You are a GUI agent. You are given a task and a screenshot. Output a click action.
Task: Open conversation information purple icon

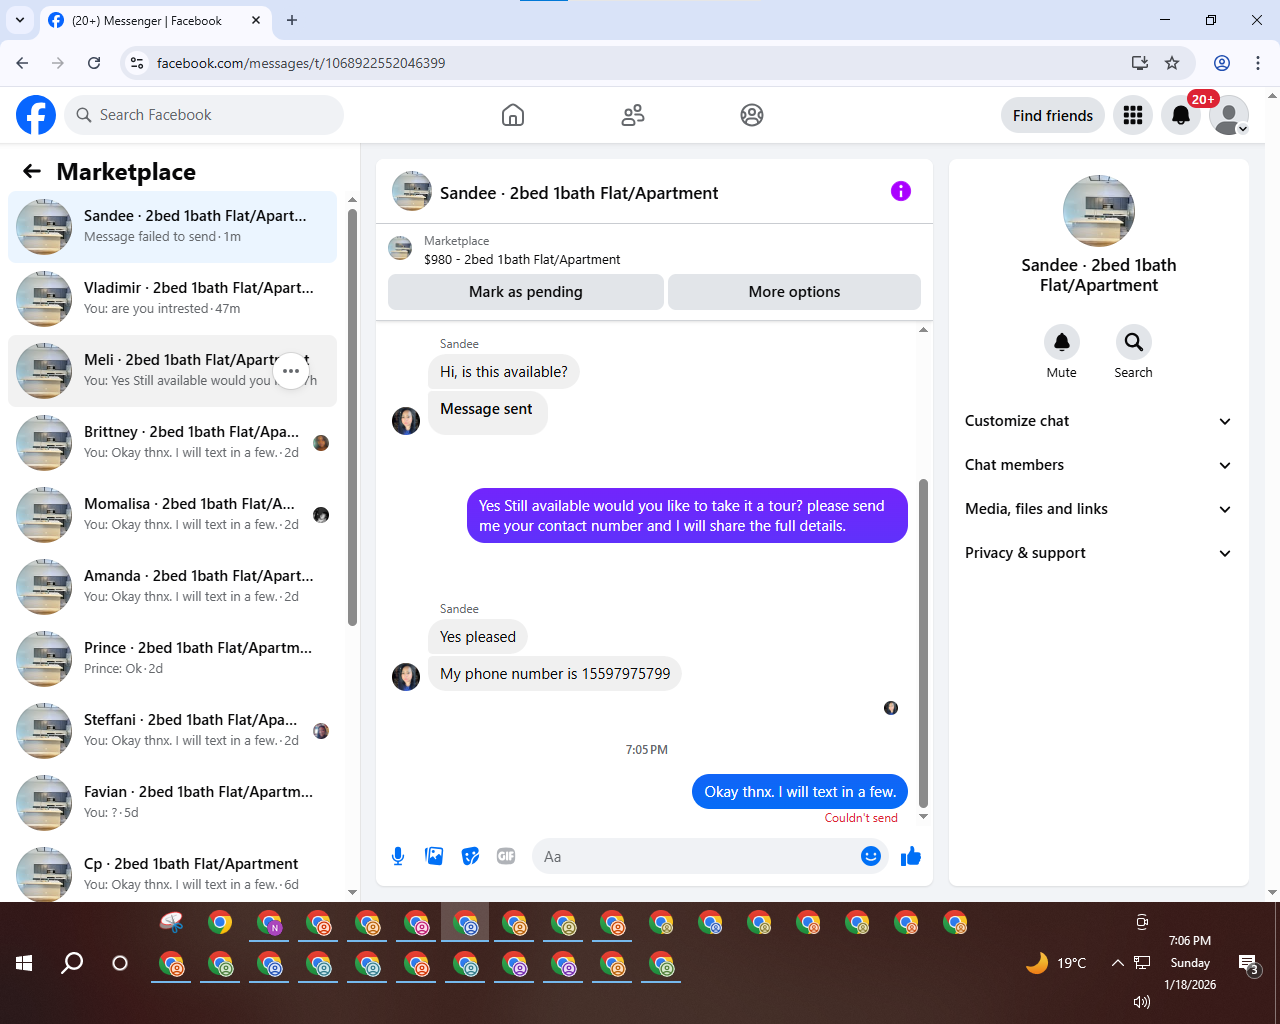[x=901, y=191]
